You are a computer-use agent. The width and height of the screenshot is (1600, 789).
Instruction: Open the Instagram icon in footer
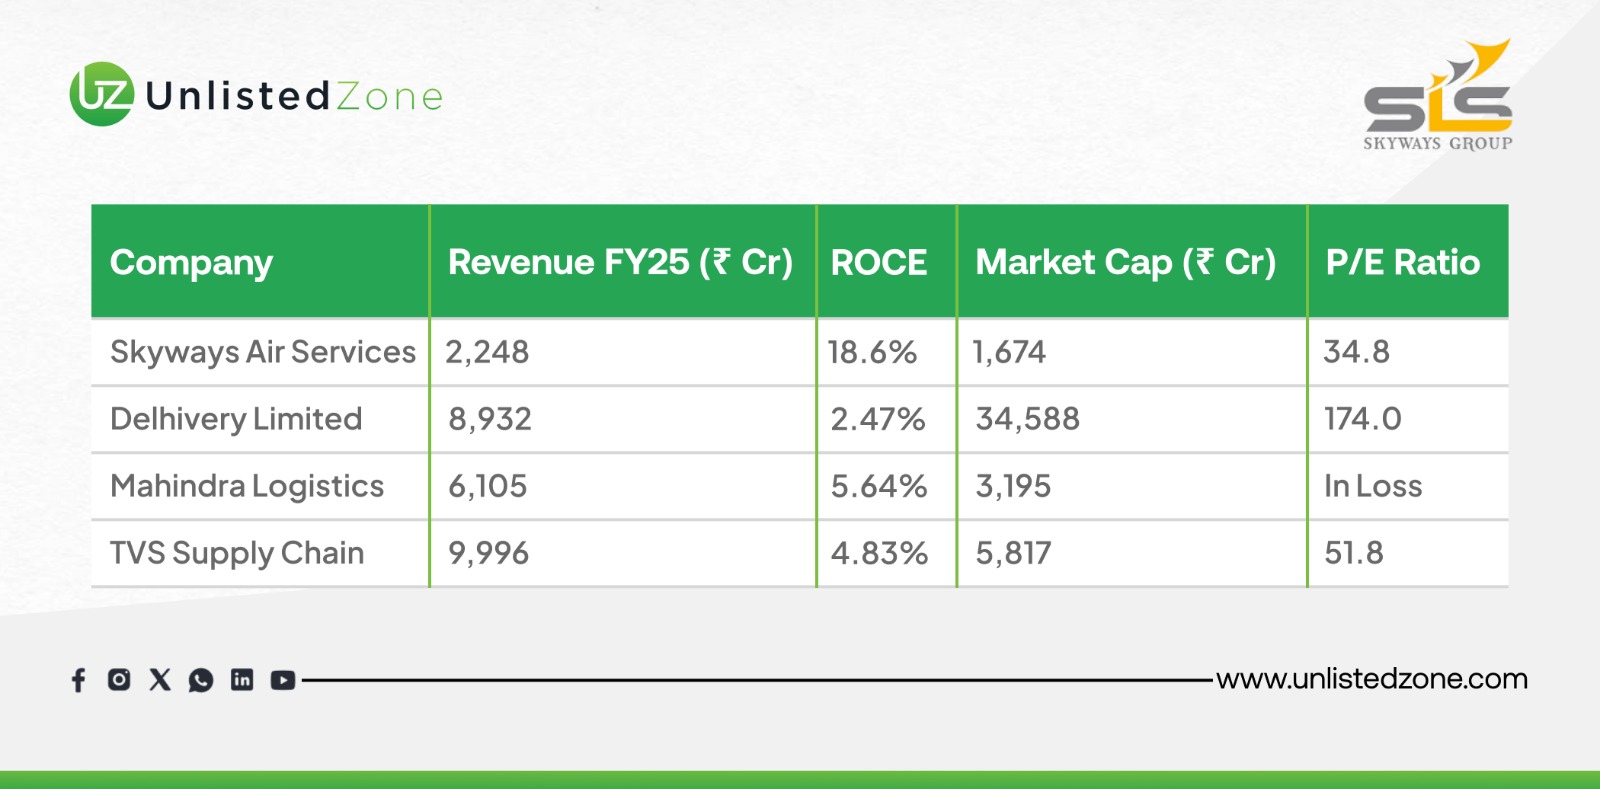[x=119, y=680]
